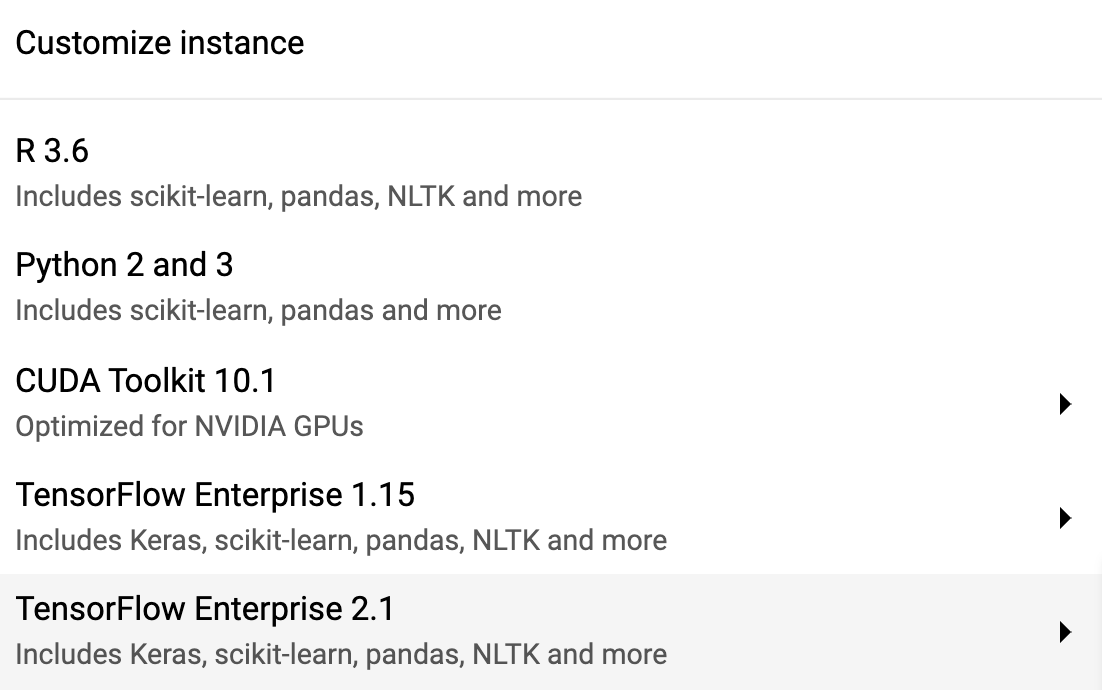Select the R 3.6 environment

click(52, 151)
